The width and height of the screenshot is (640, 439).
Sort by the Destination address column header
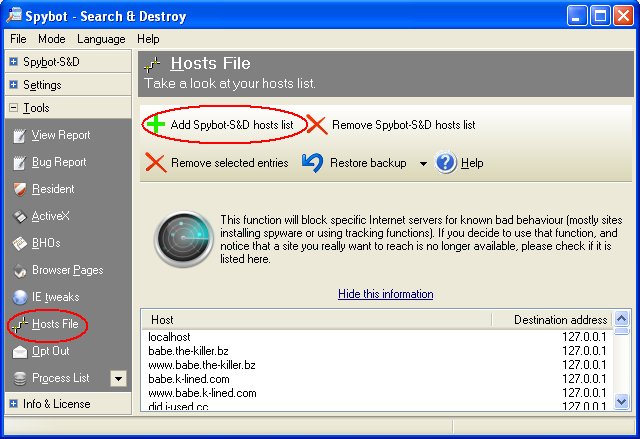[x=552, y=319]
